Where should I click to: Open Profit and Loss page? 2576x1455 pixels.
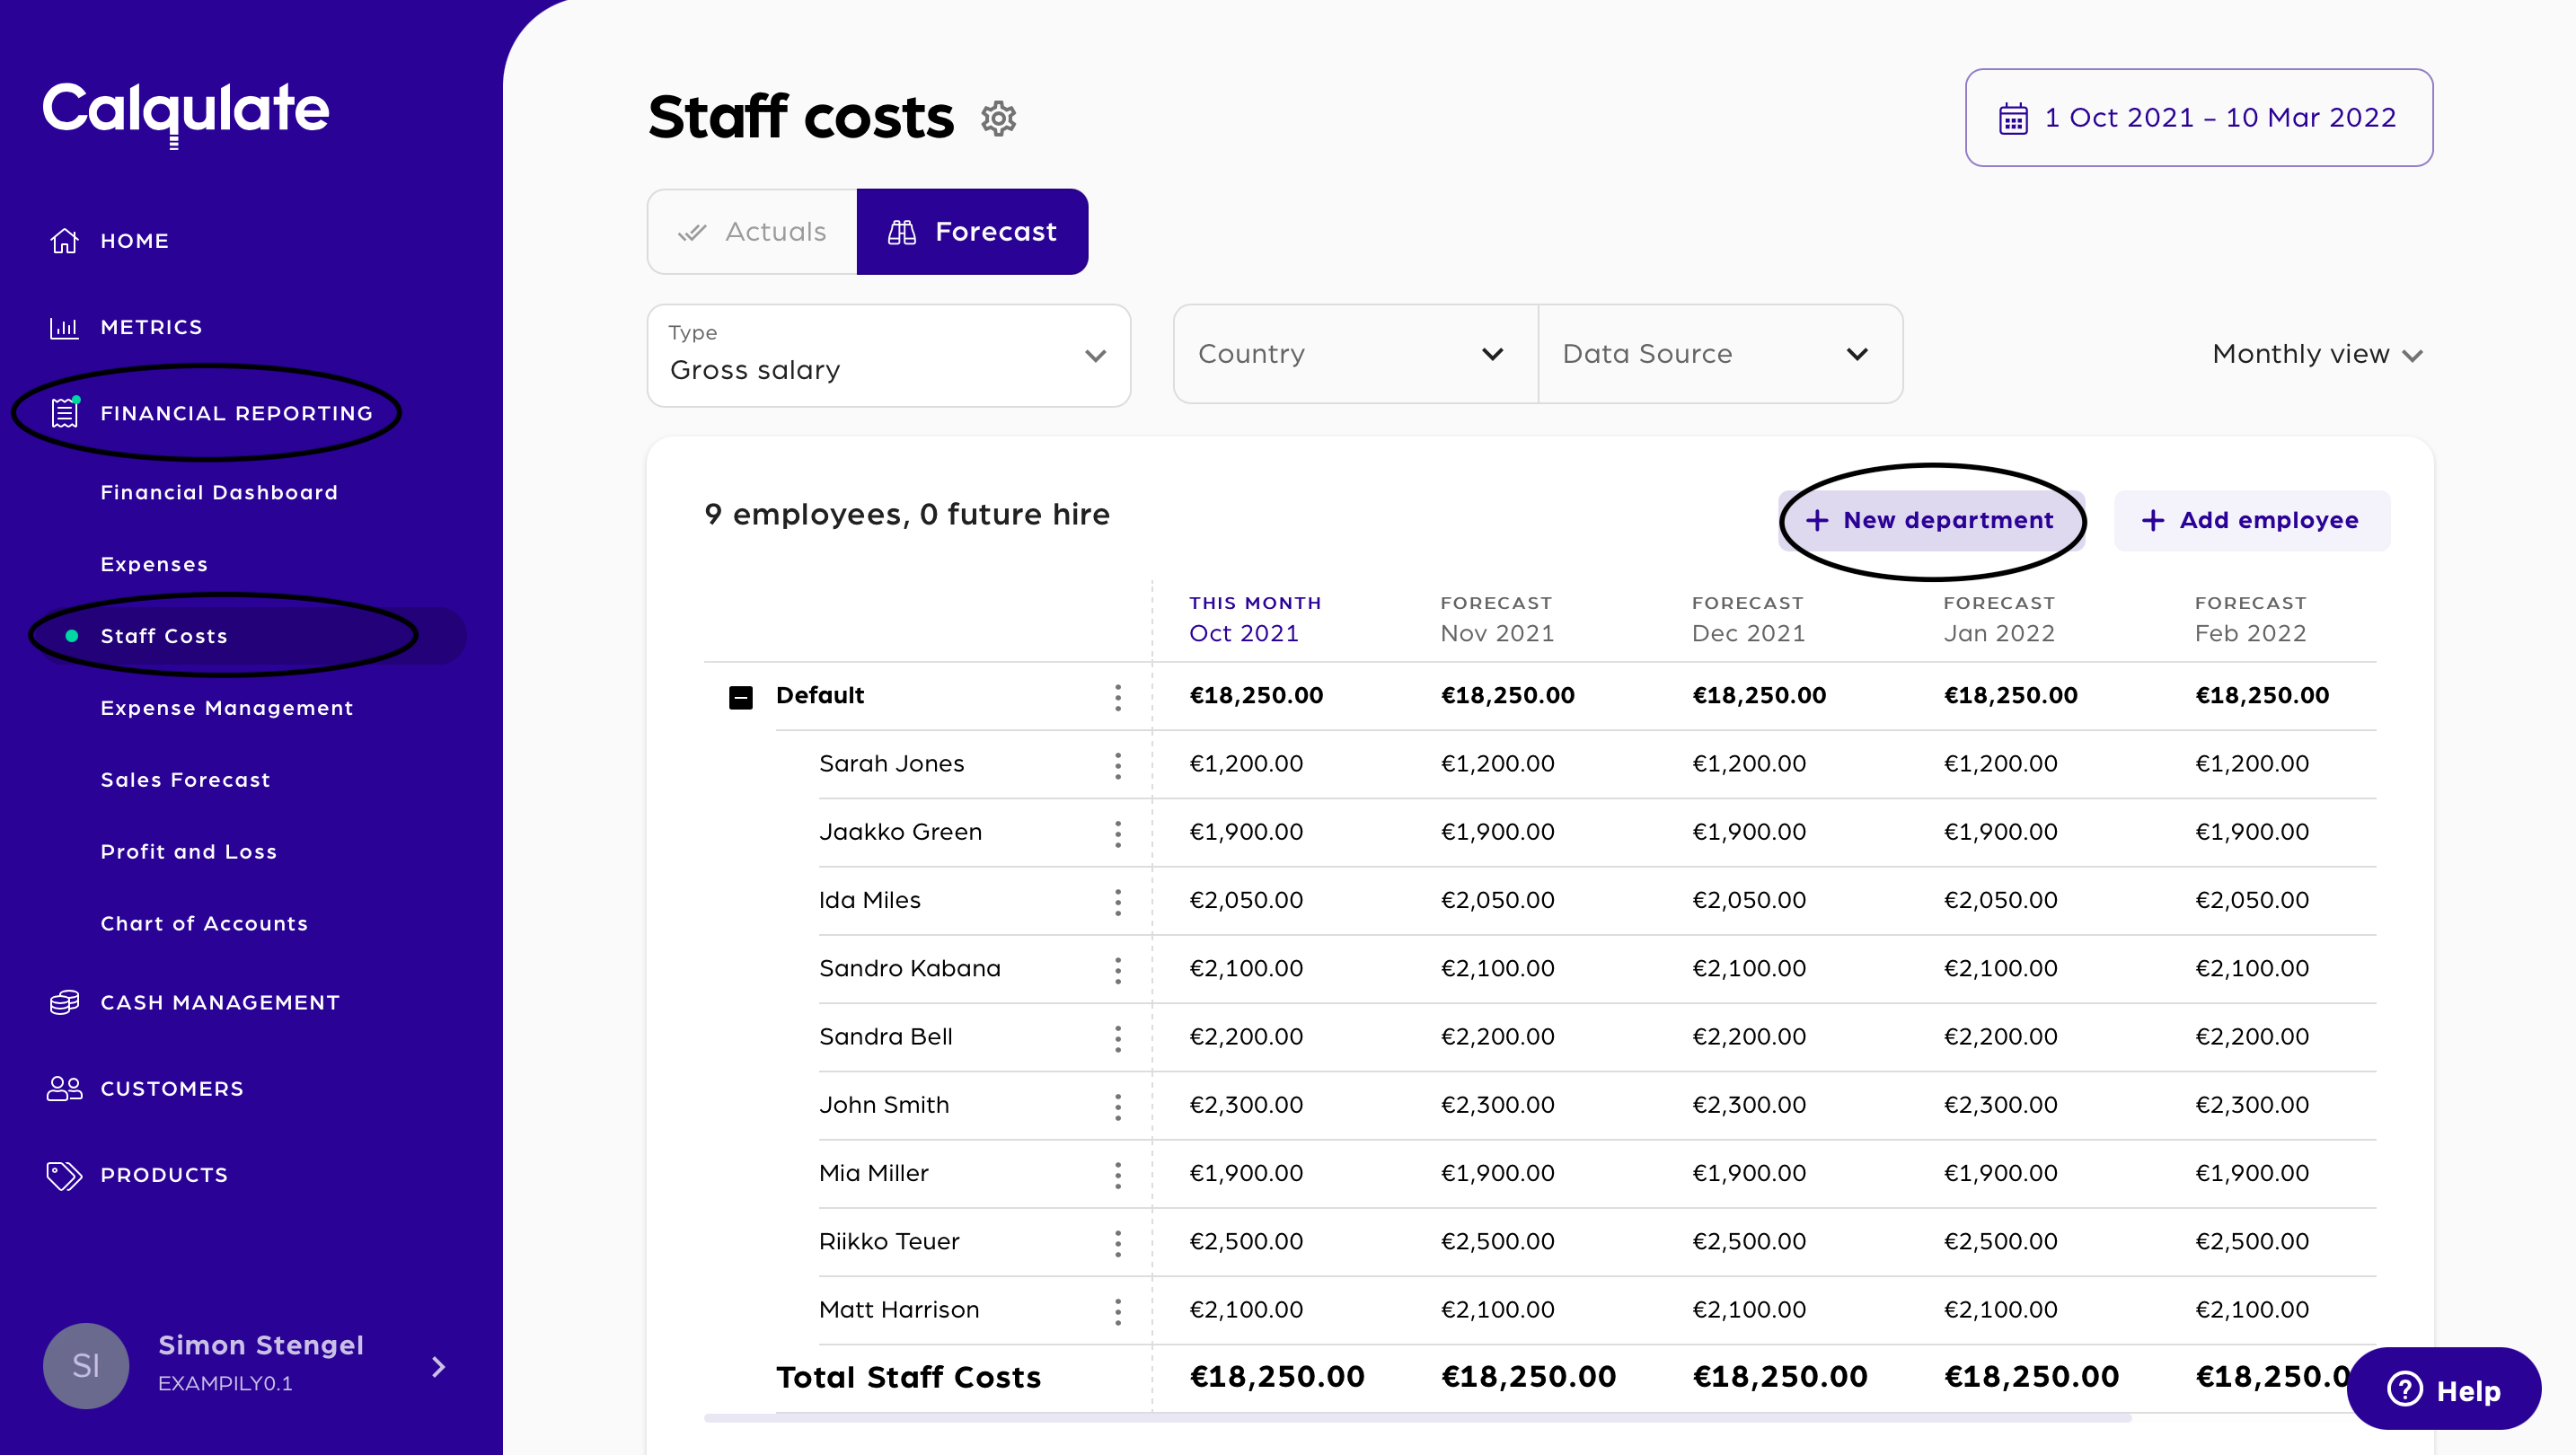tap(189, 852)
